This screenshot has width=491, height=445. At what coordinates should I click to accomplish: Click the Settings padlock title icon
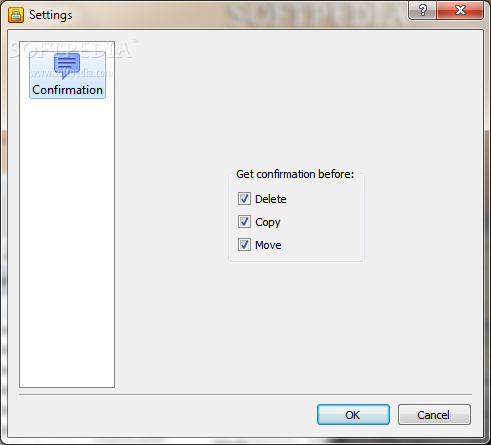pyautogui.click(x=16, y=15)
